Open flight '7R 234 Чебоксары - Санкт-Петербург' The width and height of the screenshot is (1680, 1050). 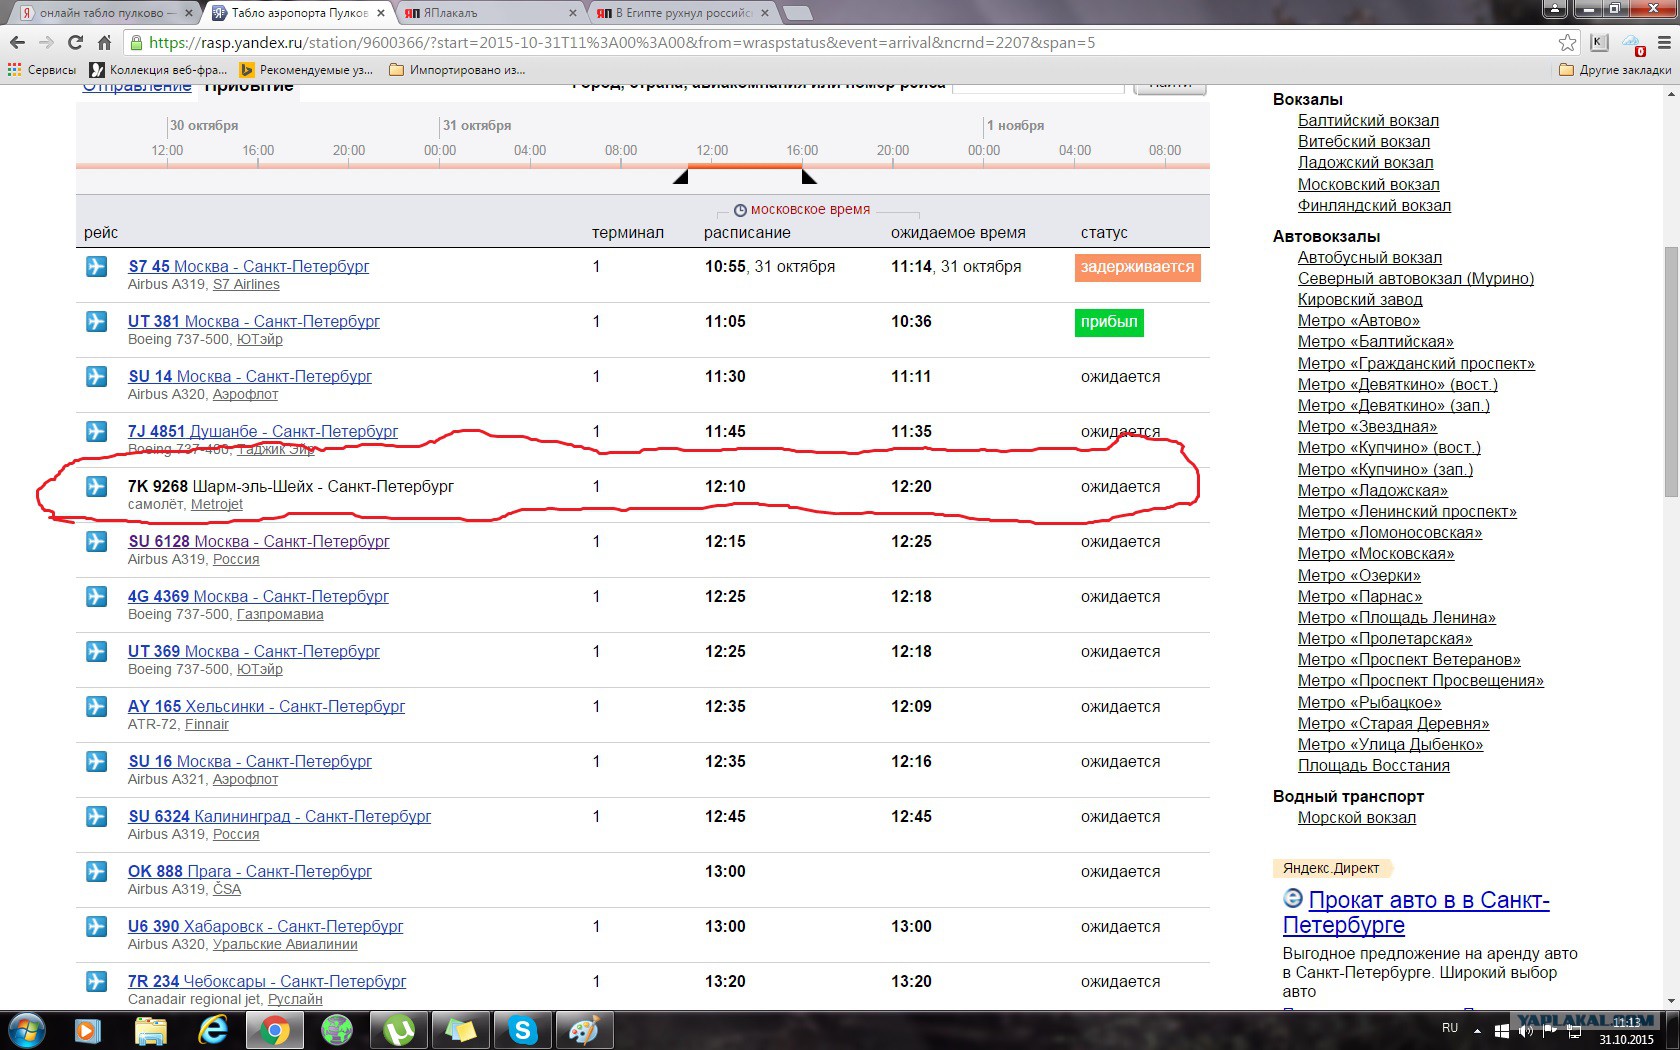[267, 982]
